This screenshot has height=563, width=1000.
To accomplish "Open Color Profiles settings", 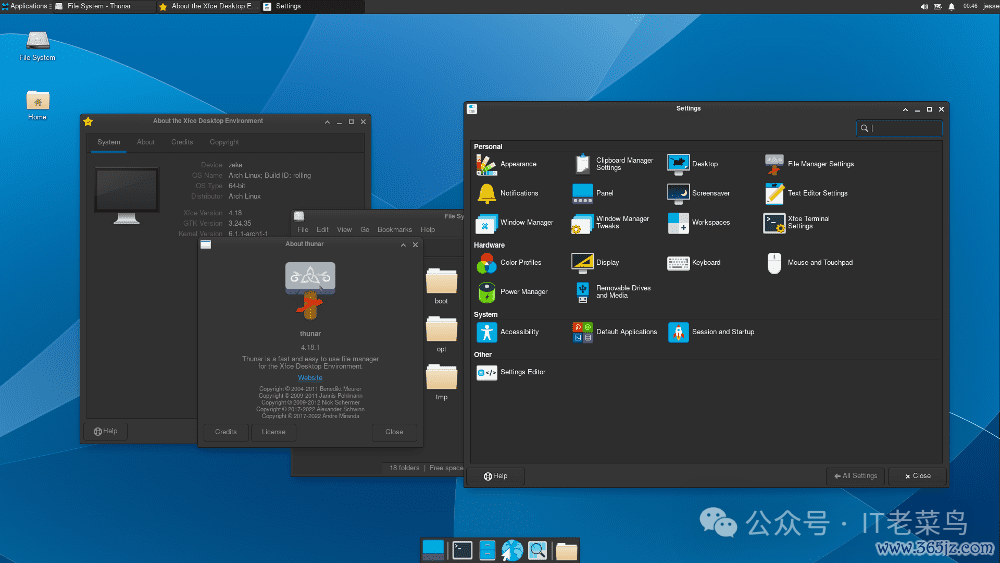I will 508,263.
